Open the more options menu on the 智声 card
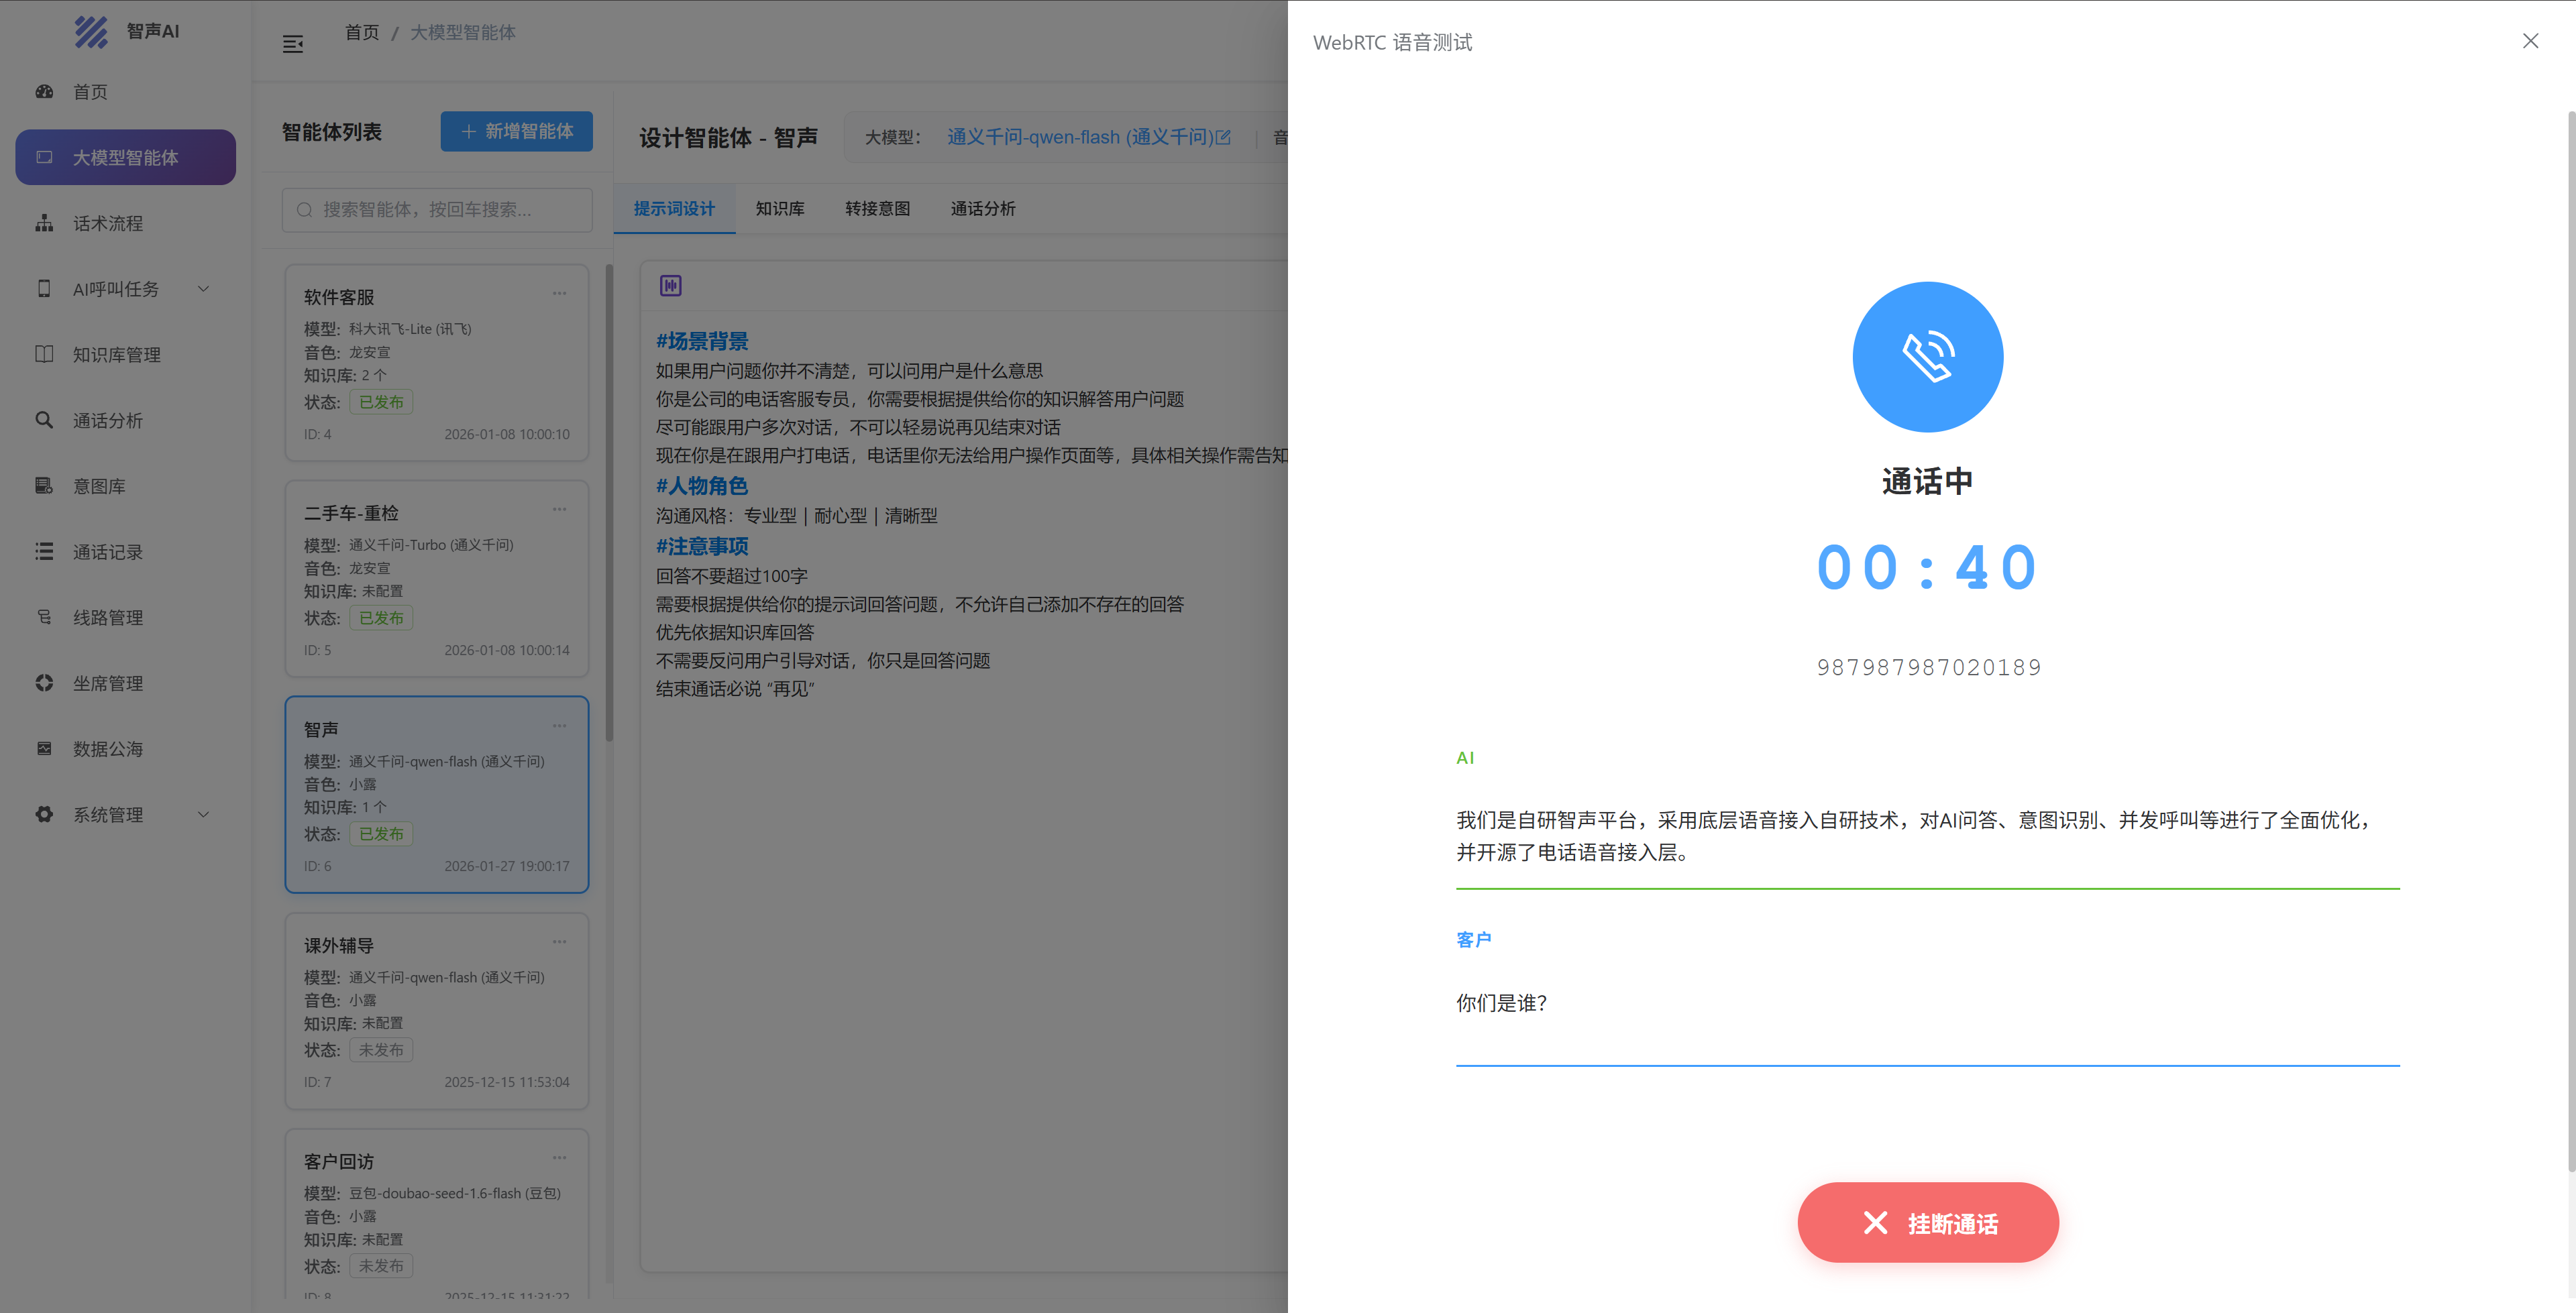Viewport: 2576px width, 1313px height. click(559, 725)
